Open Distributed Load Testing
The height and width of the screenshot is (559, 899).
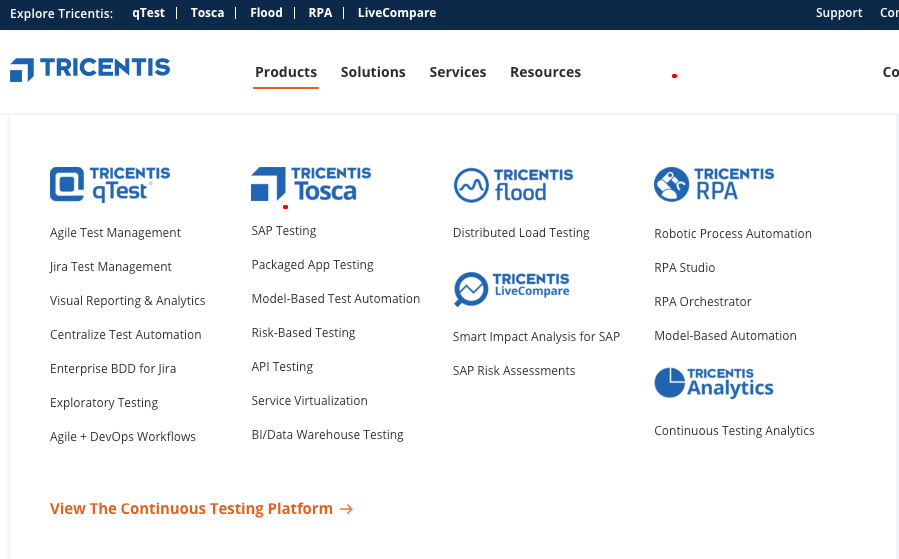click(521, 233)
